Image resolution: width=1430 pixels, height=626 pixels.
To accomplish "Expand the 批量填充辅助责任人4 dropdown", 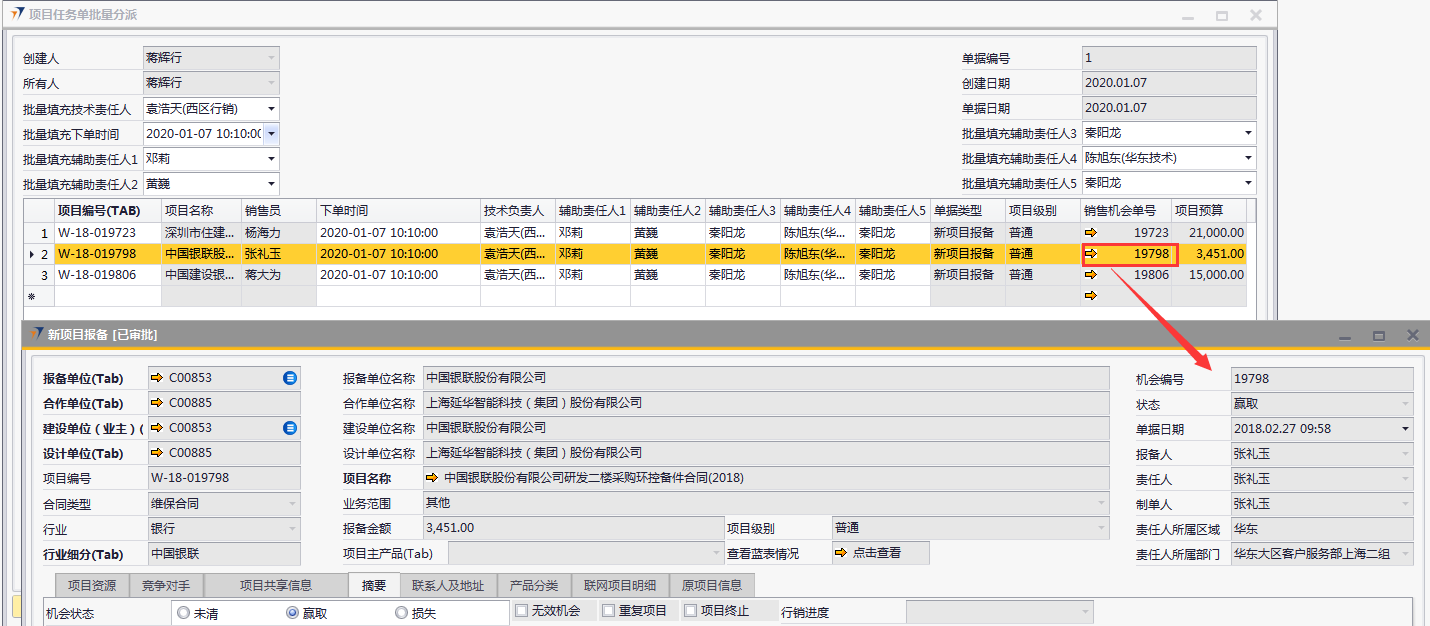I will [x=1247, y=158].
